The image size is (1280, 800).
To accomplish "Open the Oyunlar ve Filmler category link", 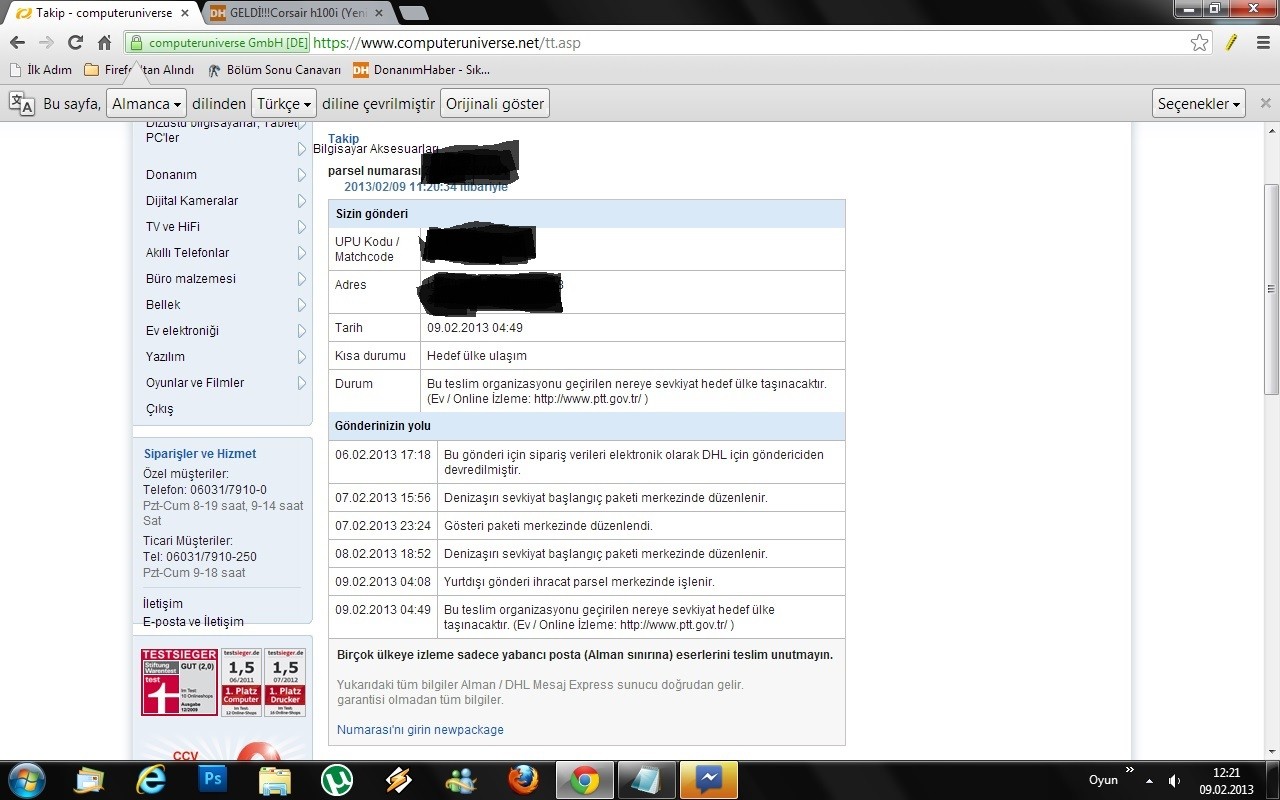I will click(195, 383).
